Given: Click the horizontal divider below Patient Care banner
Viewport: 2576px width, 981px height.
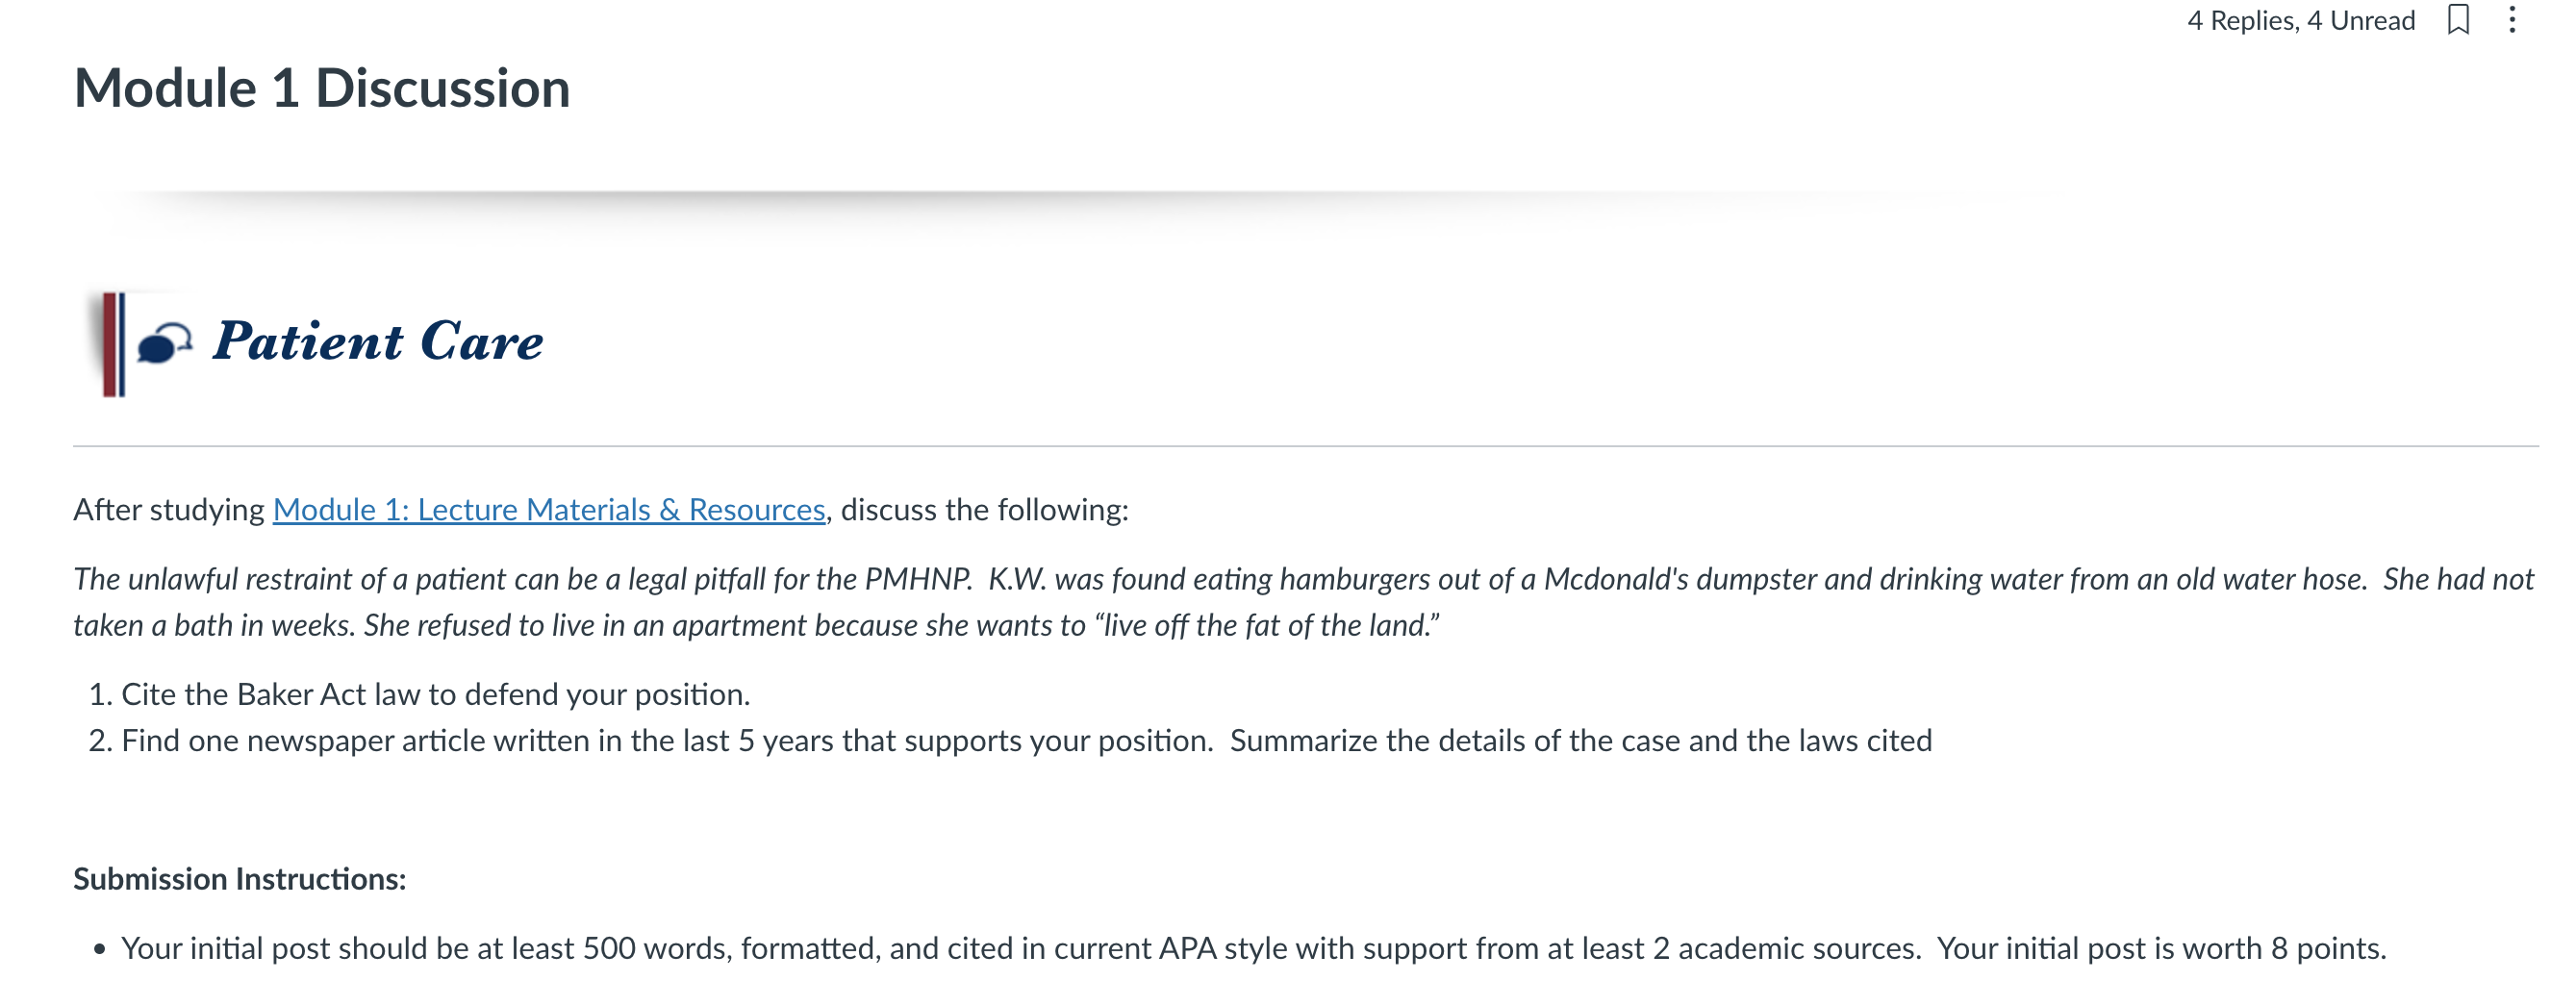Looking at the screenshot, I should coord(1305,446).
